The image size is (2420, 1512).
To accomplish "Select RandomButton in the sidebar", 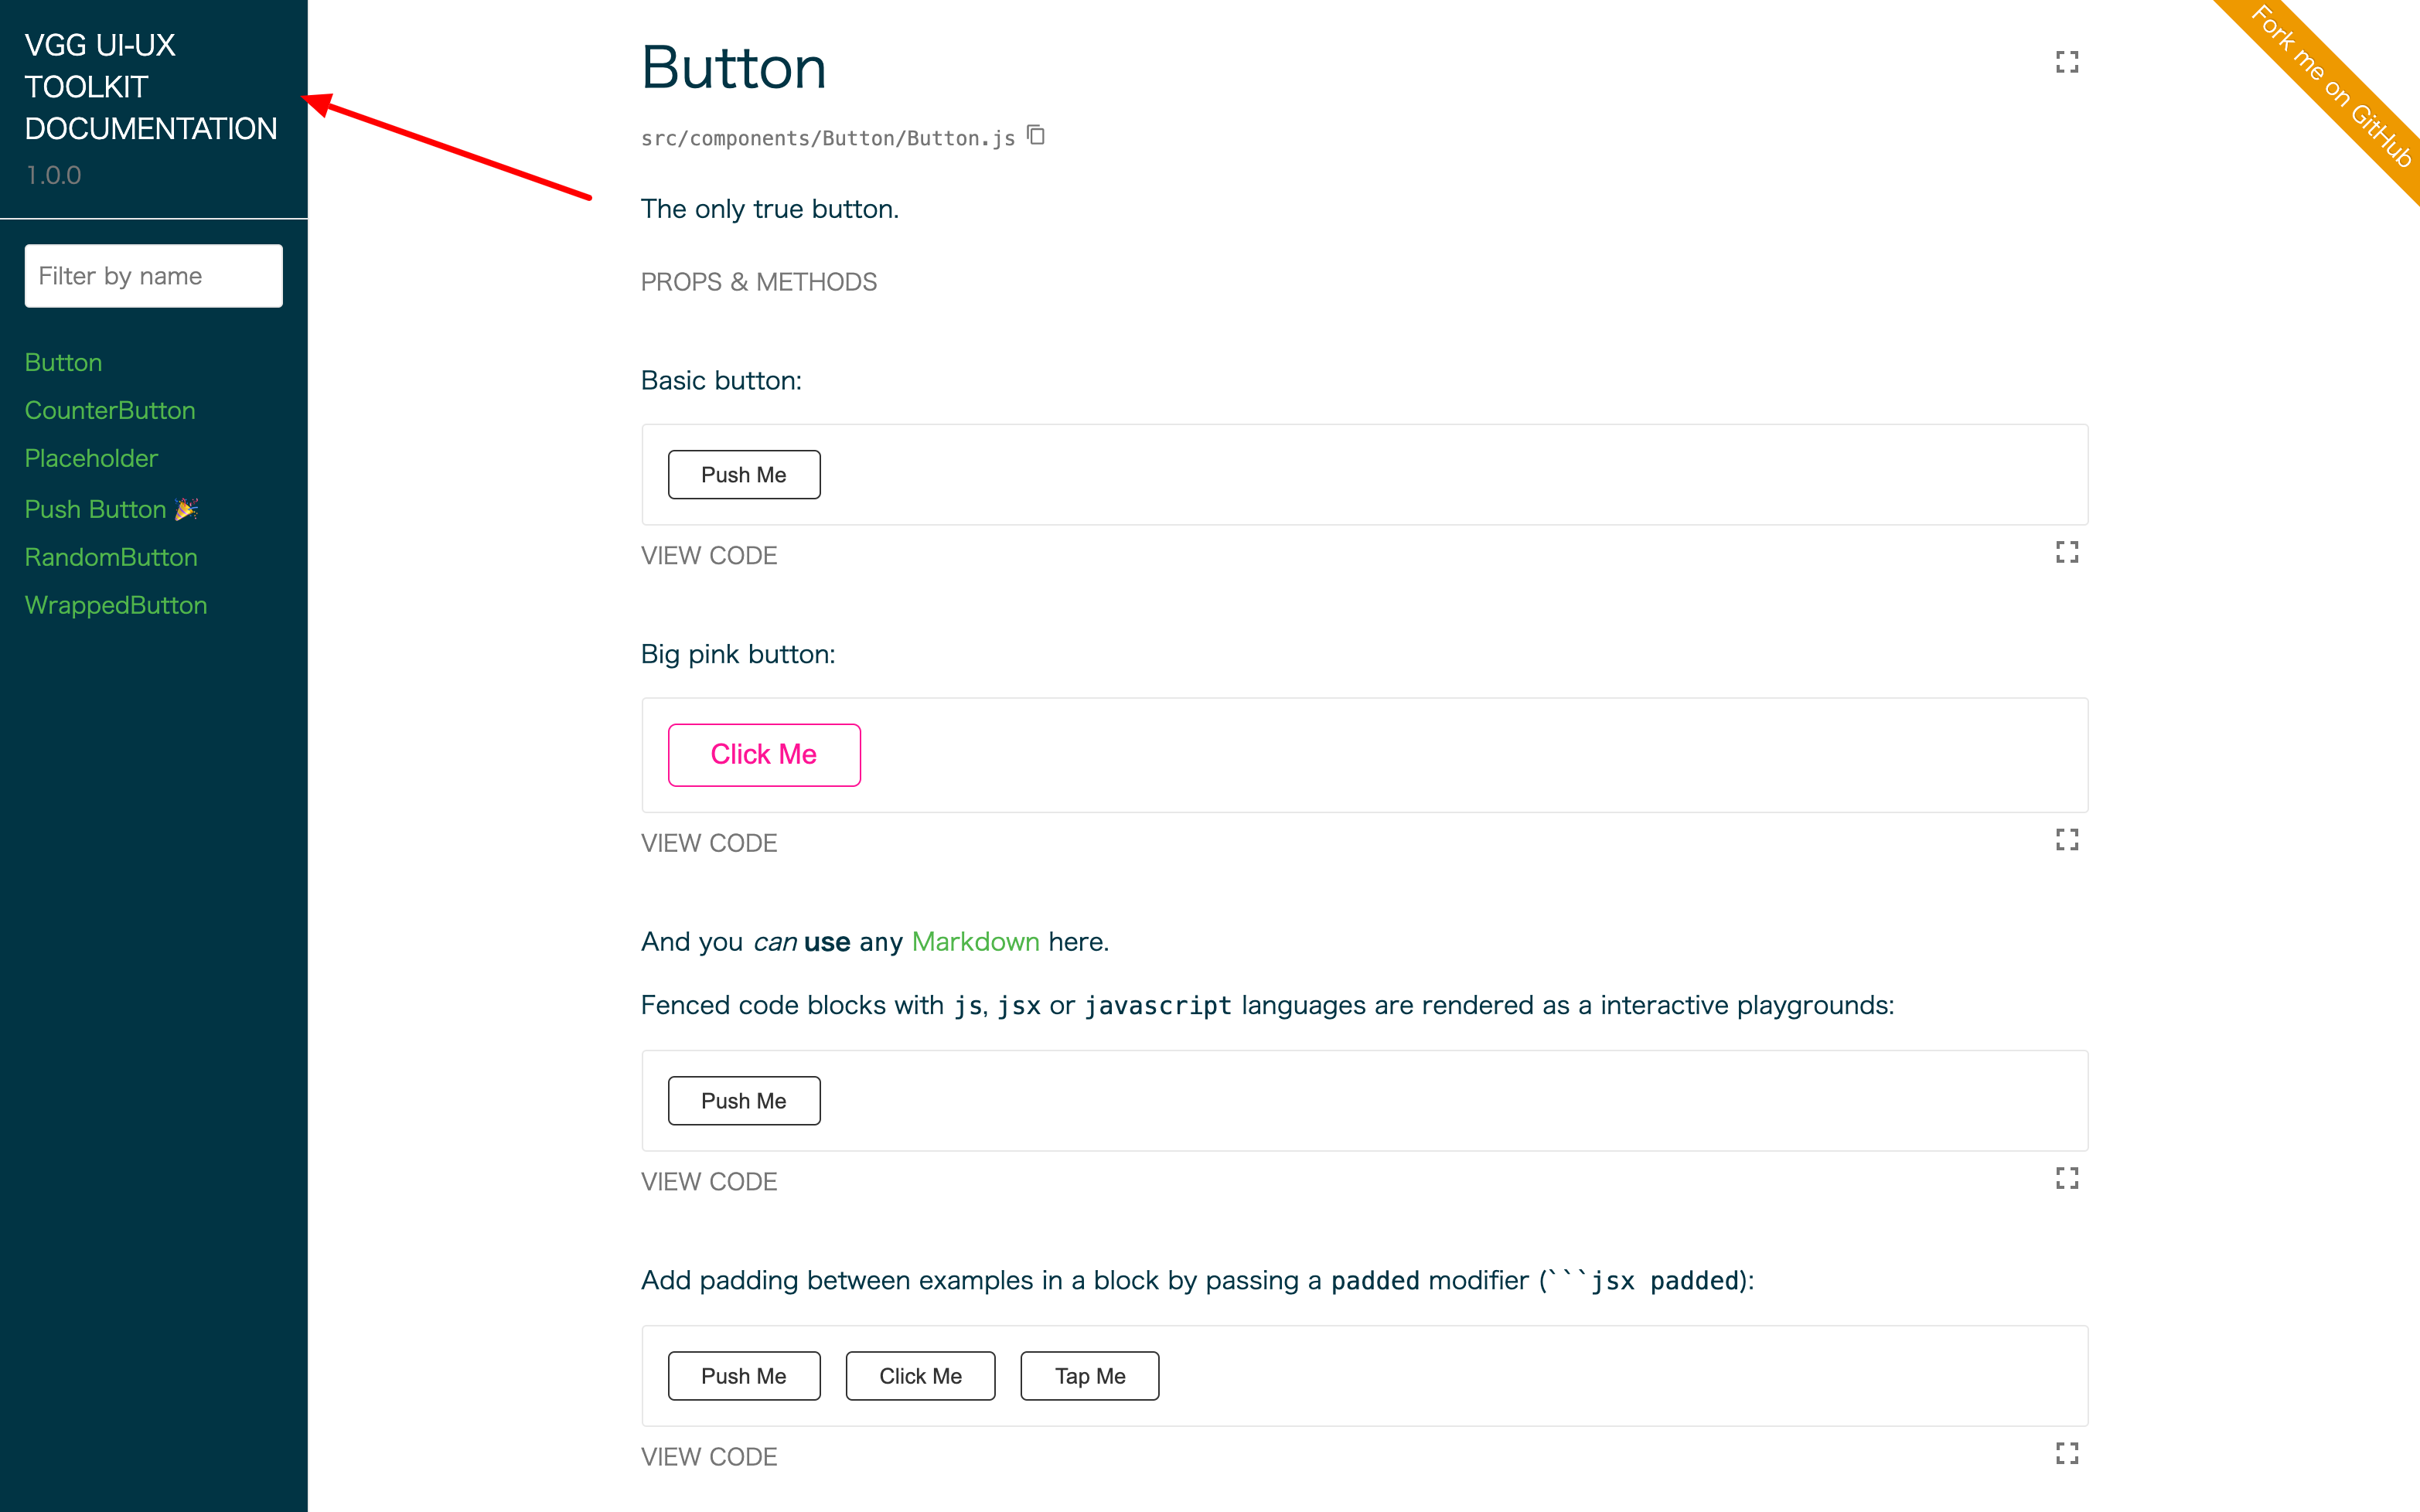I will [x=111, y=557].
